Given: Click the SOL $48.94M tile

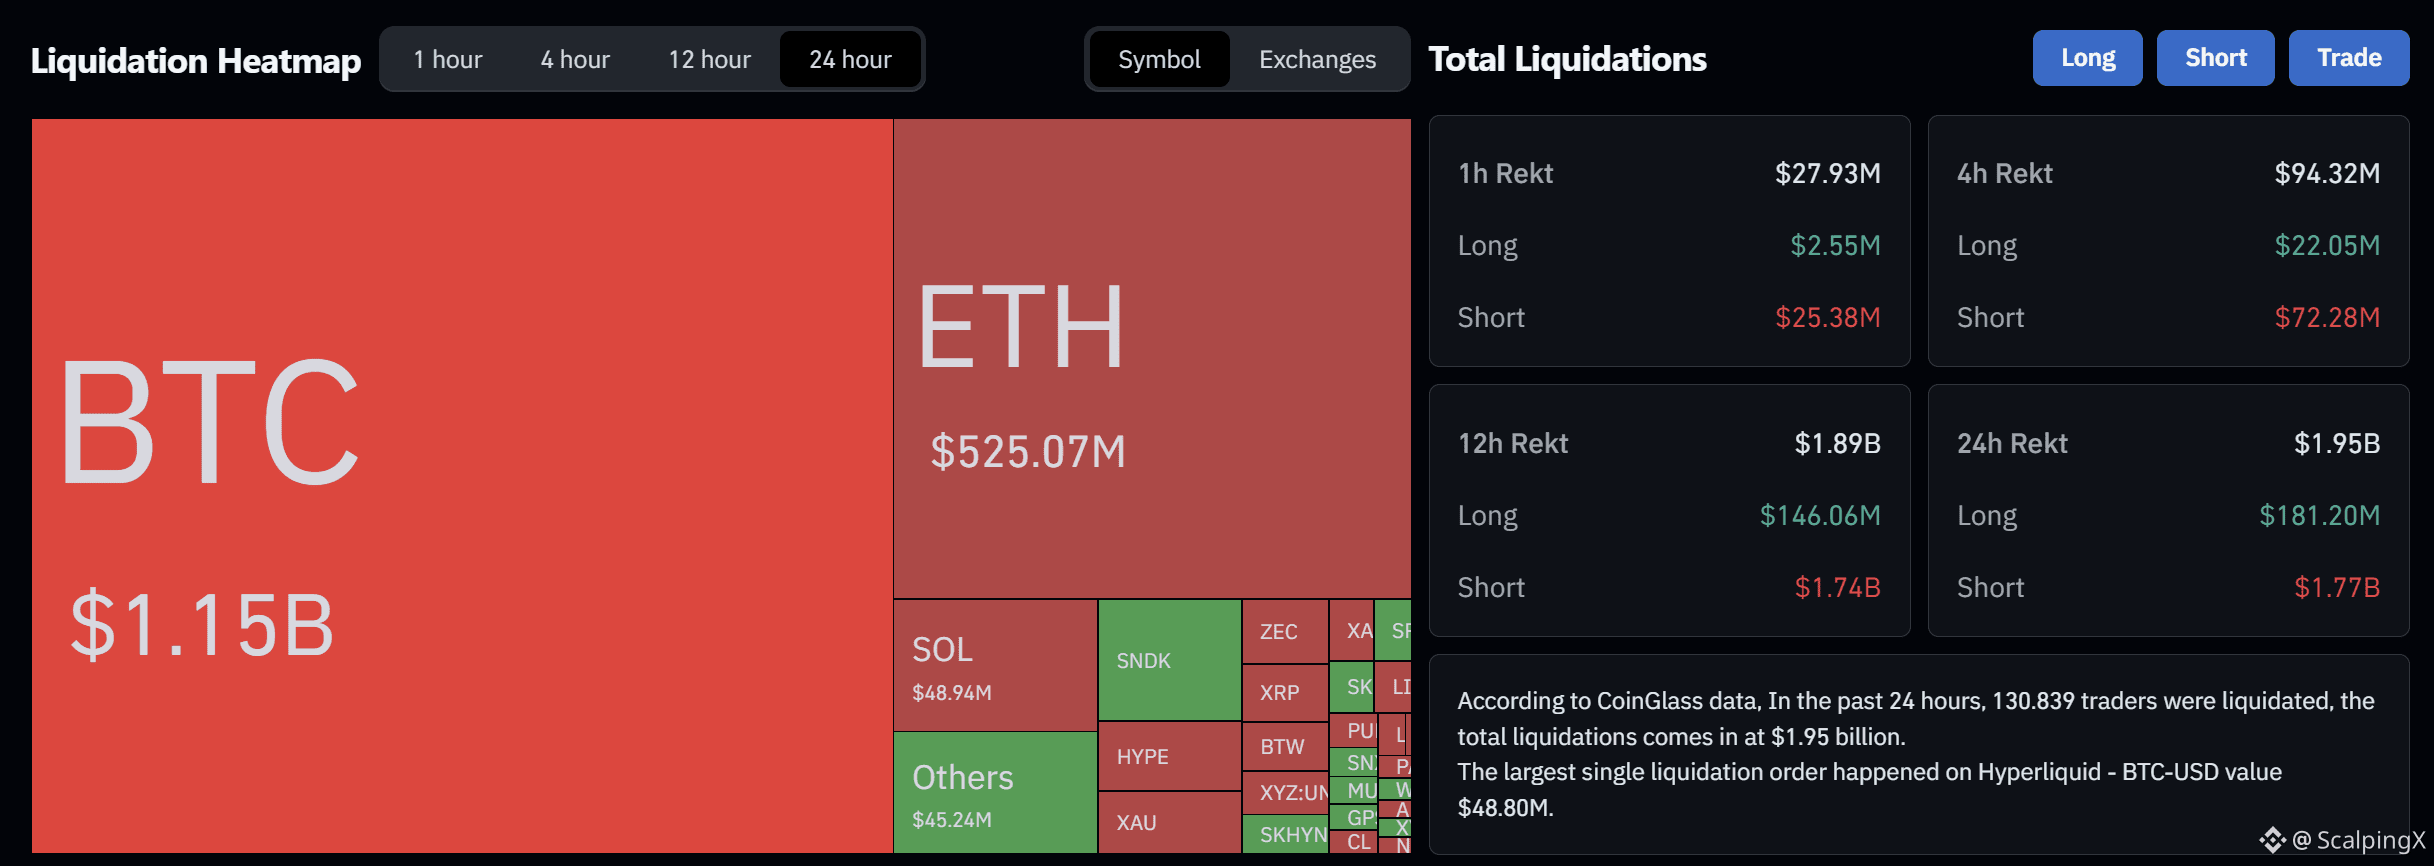Looking at the screenshot, I should [x=995, y=665].
